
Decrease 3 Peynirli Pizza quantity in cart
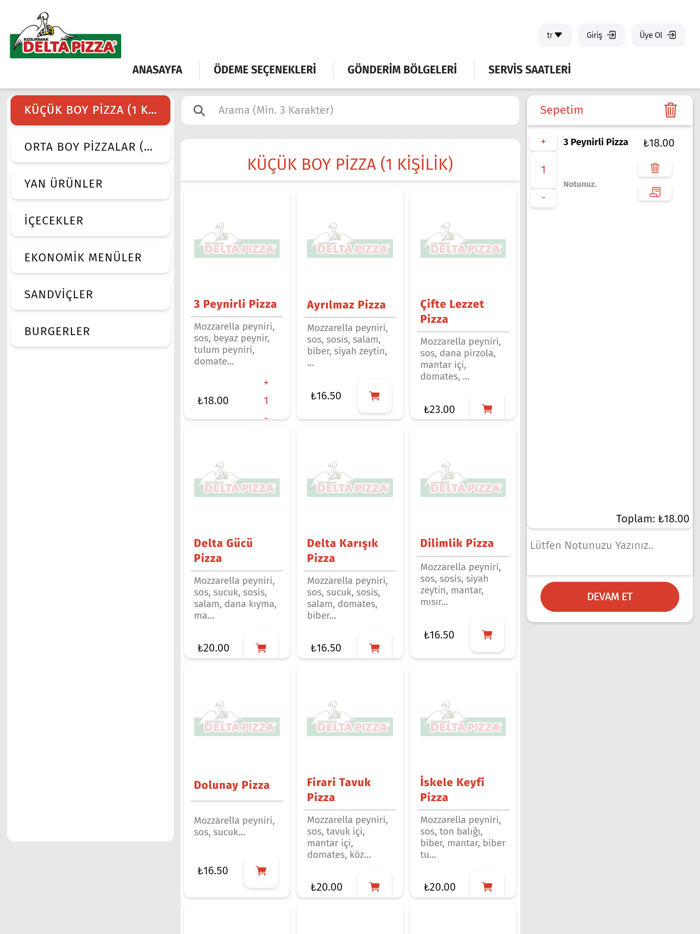543,197
